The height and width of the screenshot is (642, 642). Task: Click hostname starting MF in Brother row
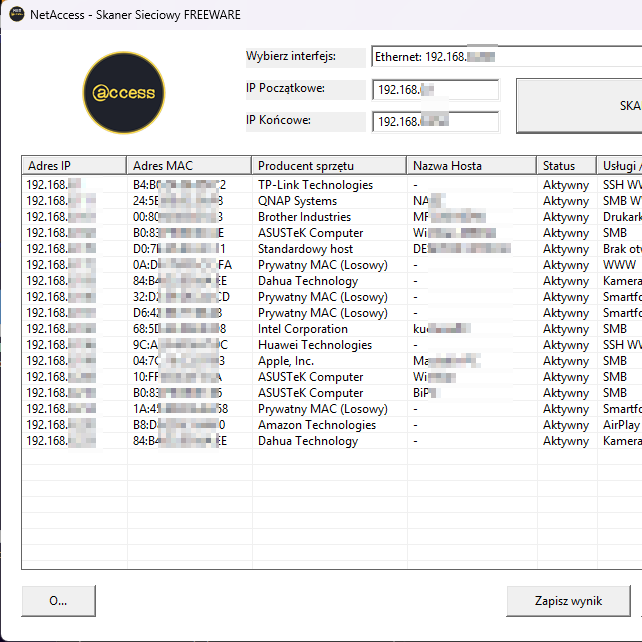[449, 217]
